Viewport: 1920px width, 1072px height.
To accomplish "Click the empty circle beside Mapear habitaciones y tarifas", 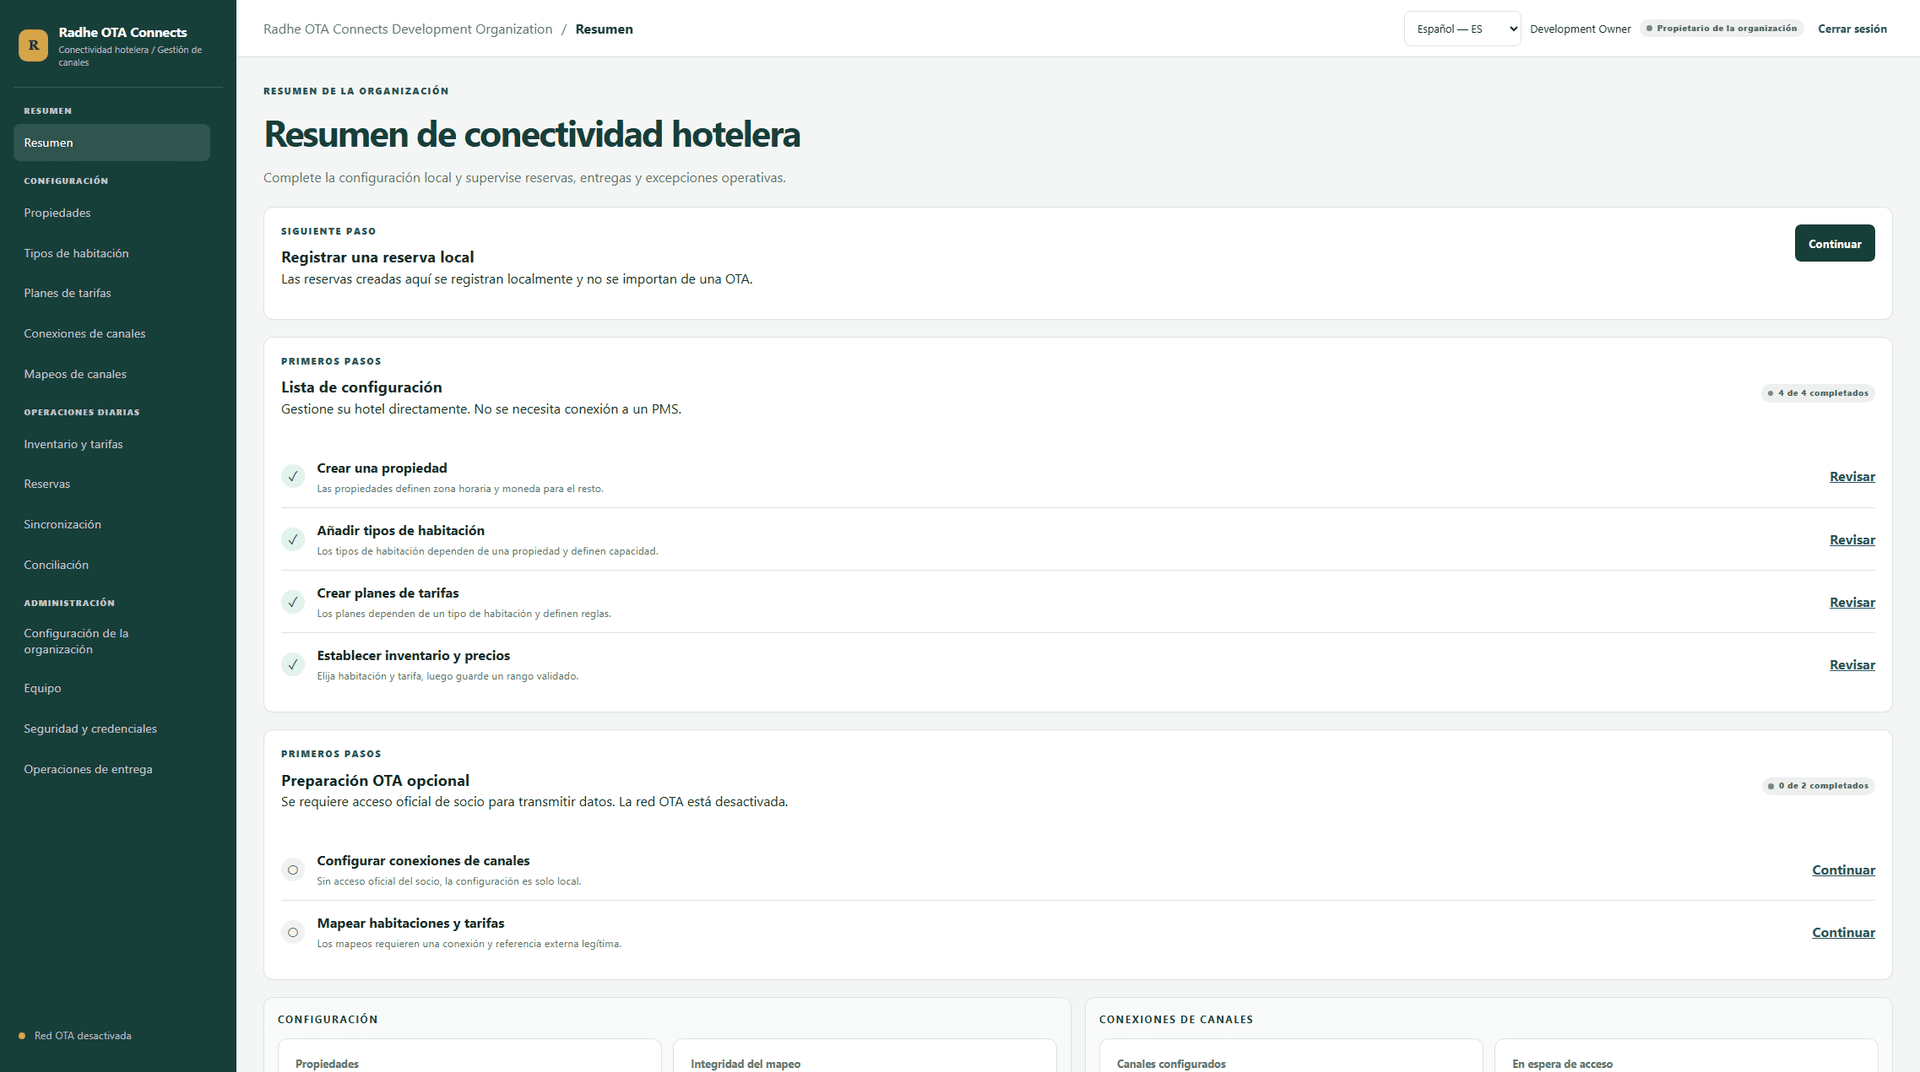I will (x=293, y=932).
